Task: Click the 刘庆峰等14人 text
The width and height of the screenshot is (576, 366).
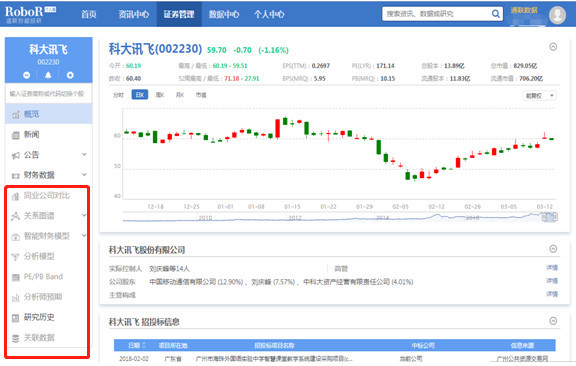Action: coord(169,269)
